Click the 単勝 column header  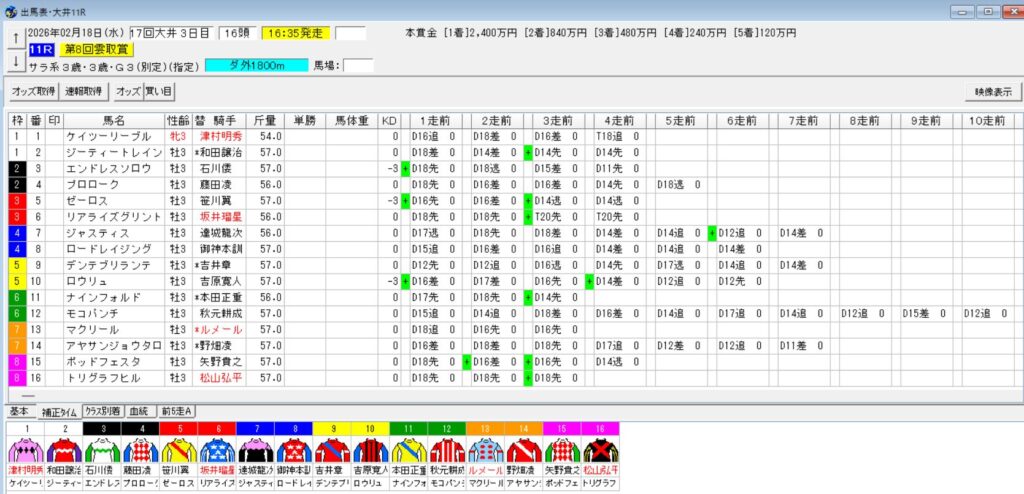tap(304, 120)
